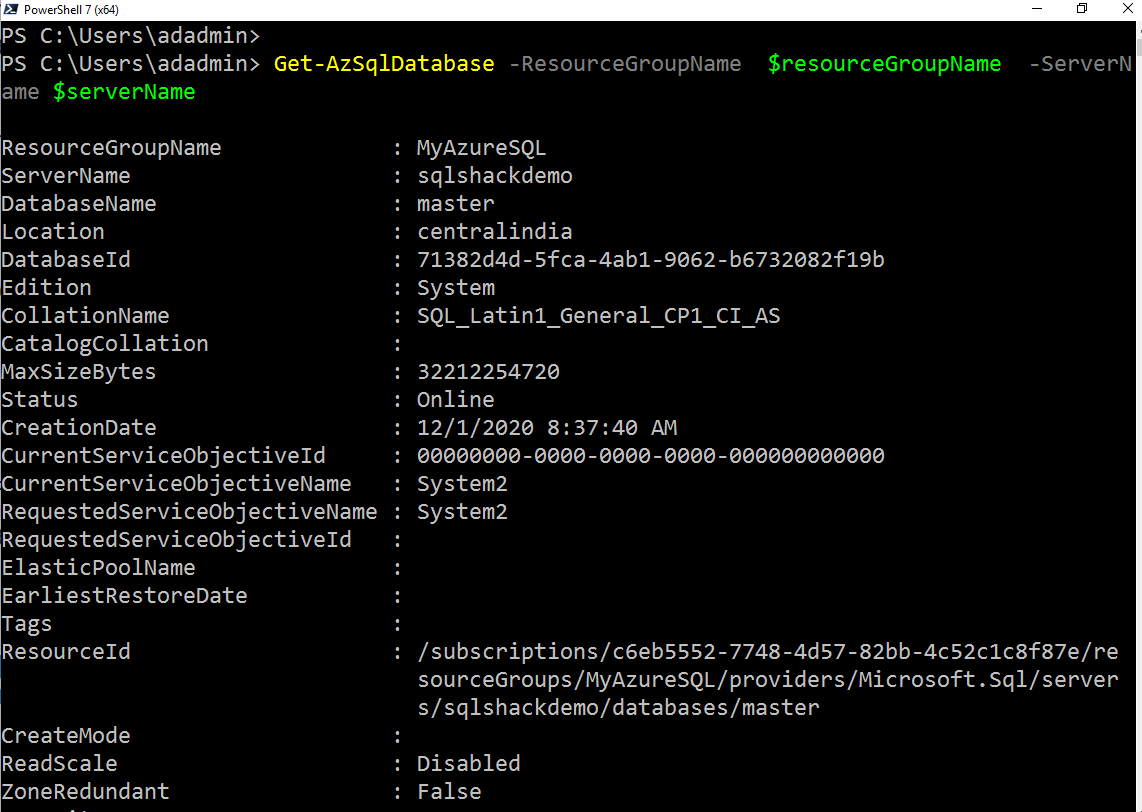Click the ReadScale Disabled value

point(468,764)
